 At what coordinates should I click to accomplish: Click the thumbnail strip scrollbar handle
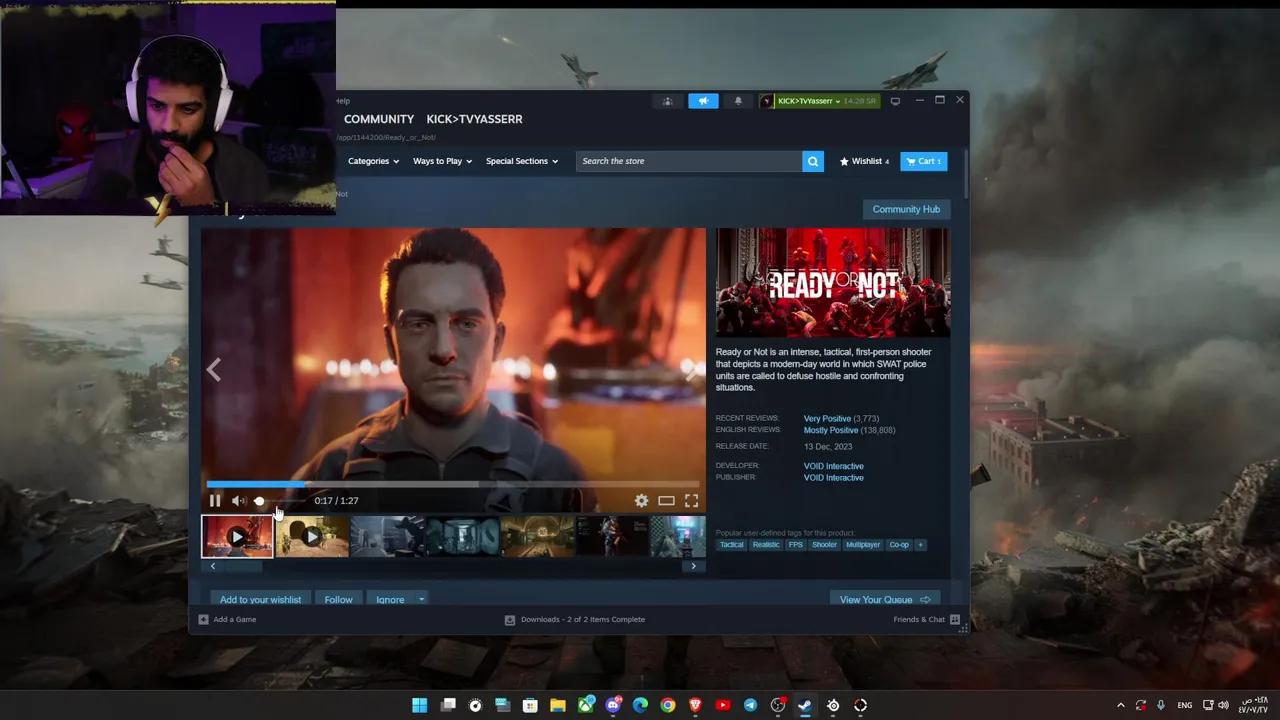coord(242,566)
